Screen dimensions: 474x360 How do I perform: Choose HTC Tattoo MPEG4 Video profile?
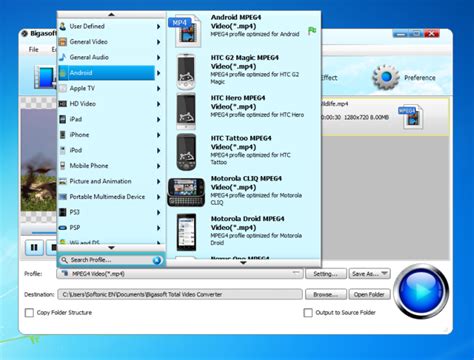point(244,152)
